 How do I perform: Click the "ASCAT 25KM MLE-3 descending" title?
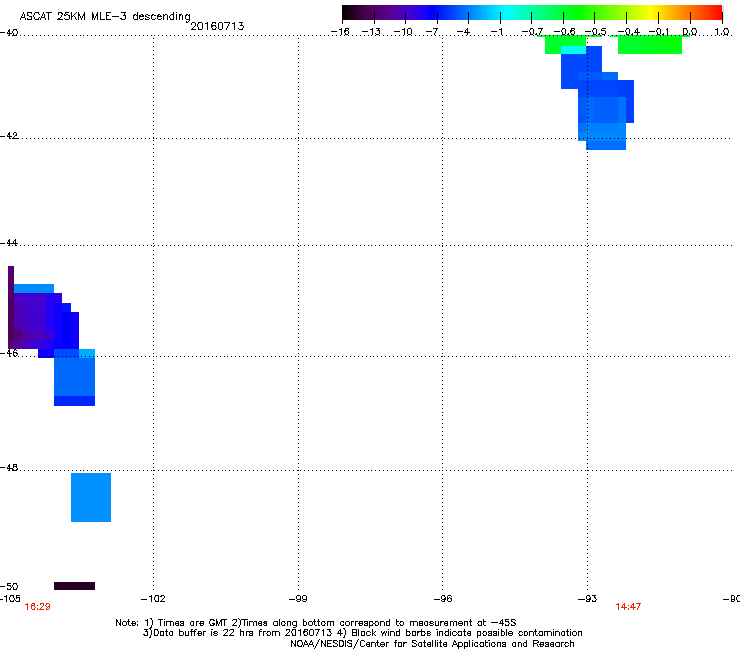(105, 16)
